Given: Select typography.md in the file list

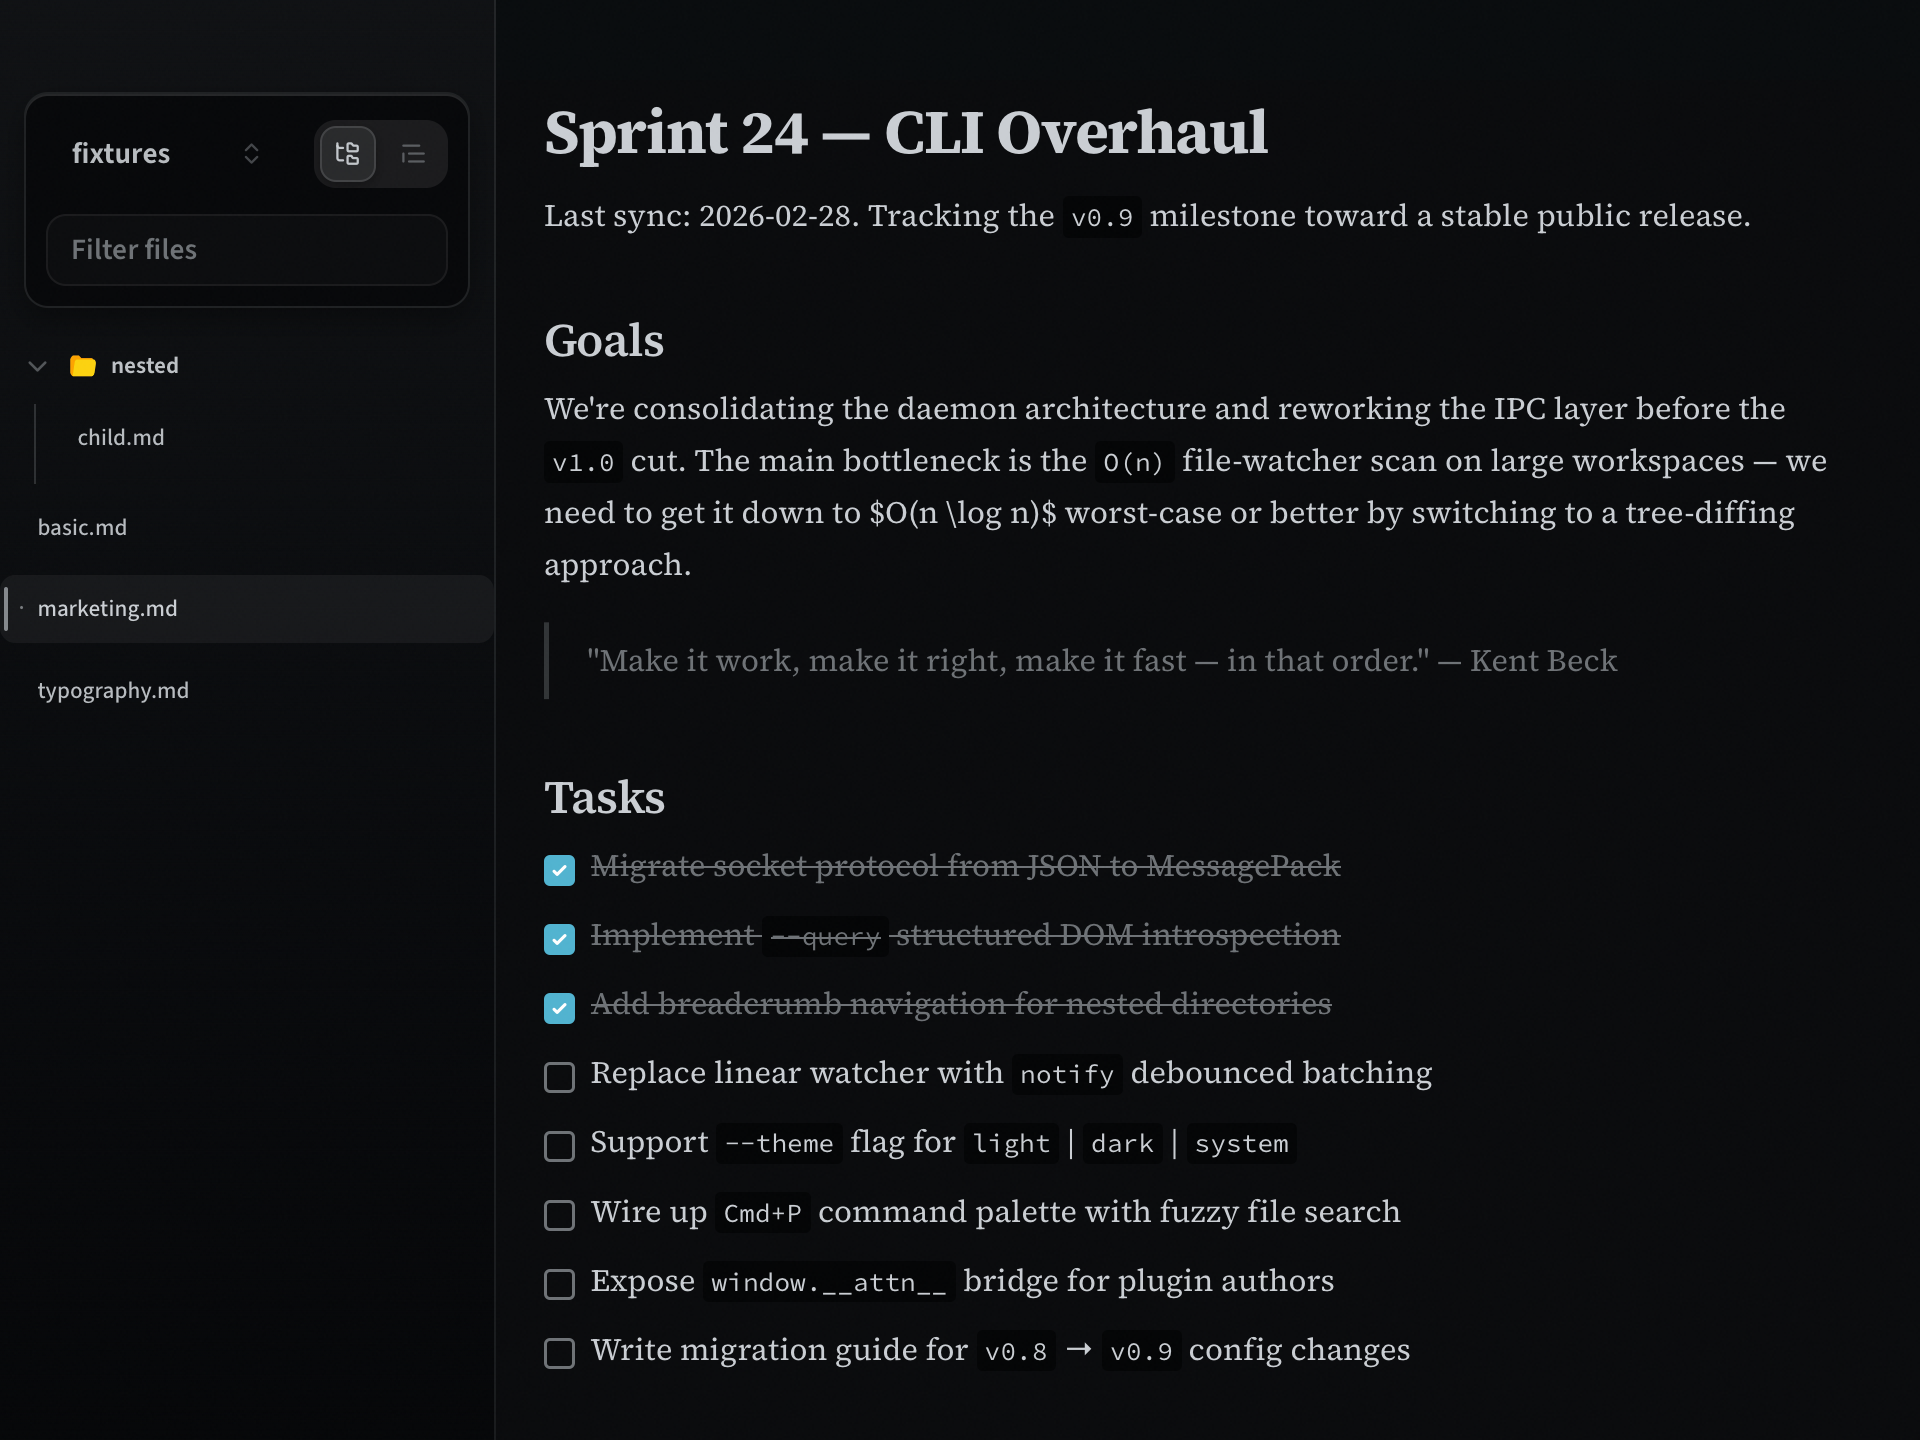Looking at the screenshot, I should (113, 690).
